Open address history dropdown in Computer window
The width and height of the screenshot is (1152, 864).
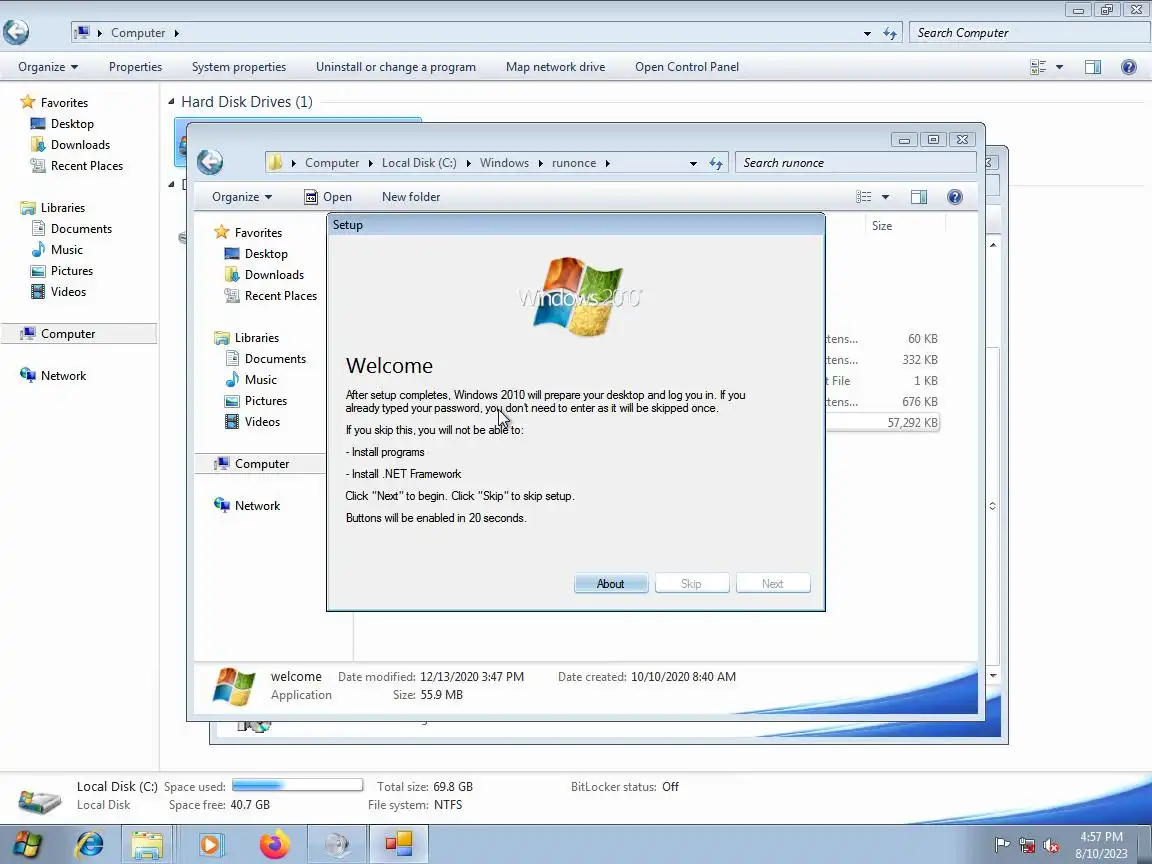coord(867,33)
